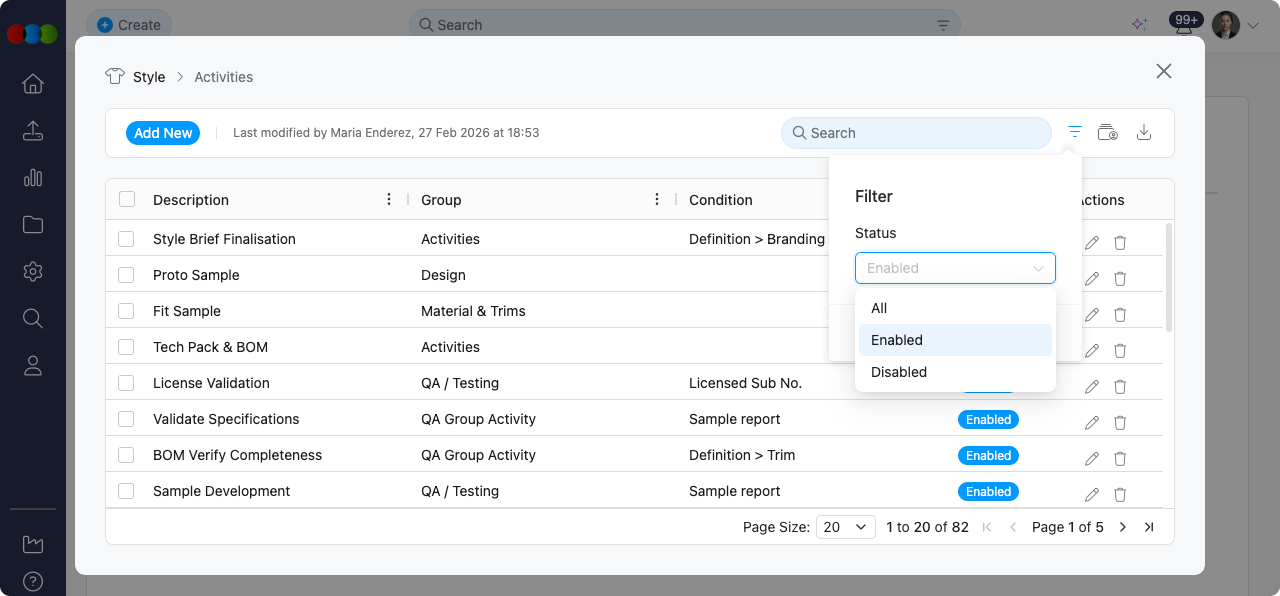Image resolution: width=1280 pixels, height=596 pixels.
Task: Choose All in the status list
Action: [x=879, y=308]
